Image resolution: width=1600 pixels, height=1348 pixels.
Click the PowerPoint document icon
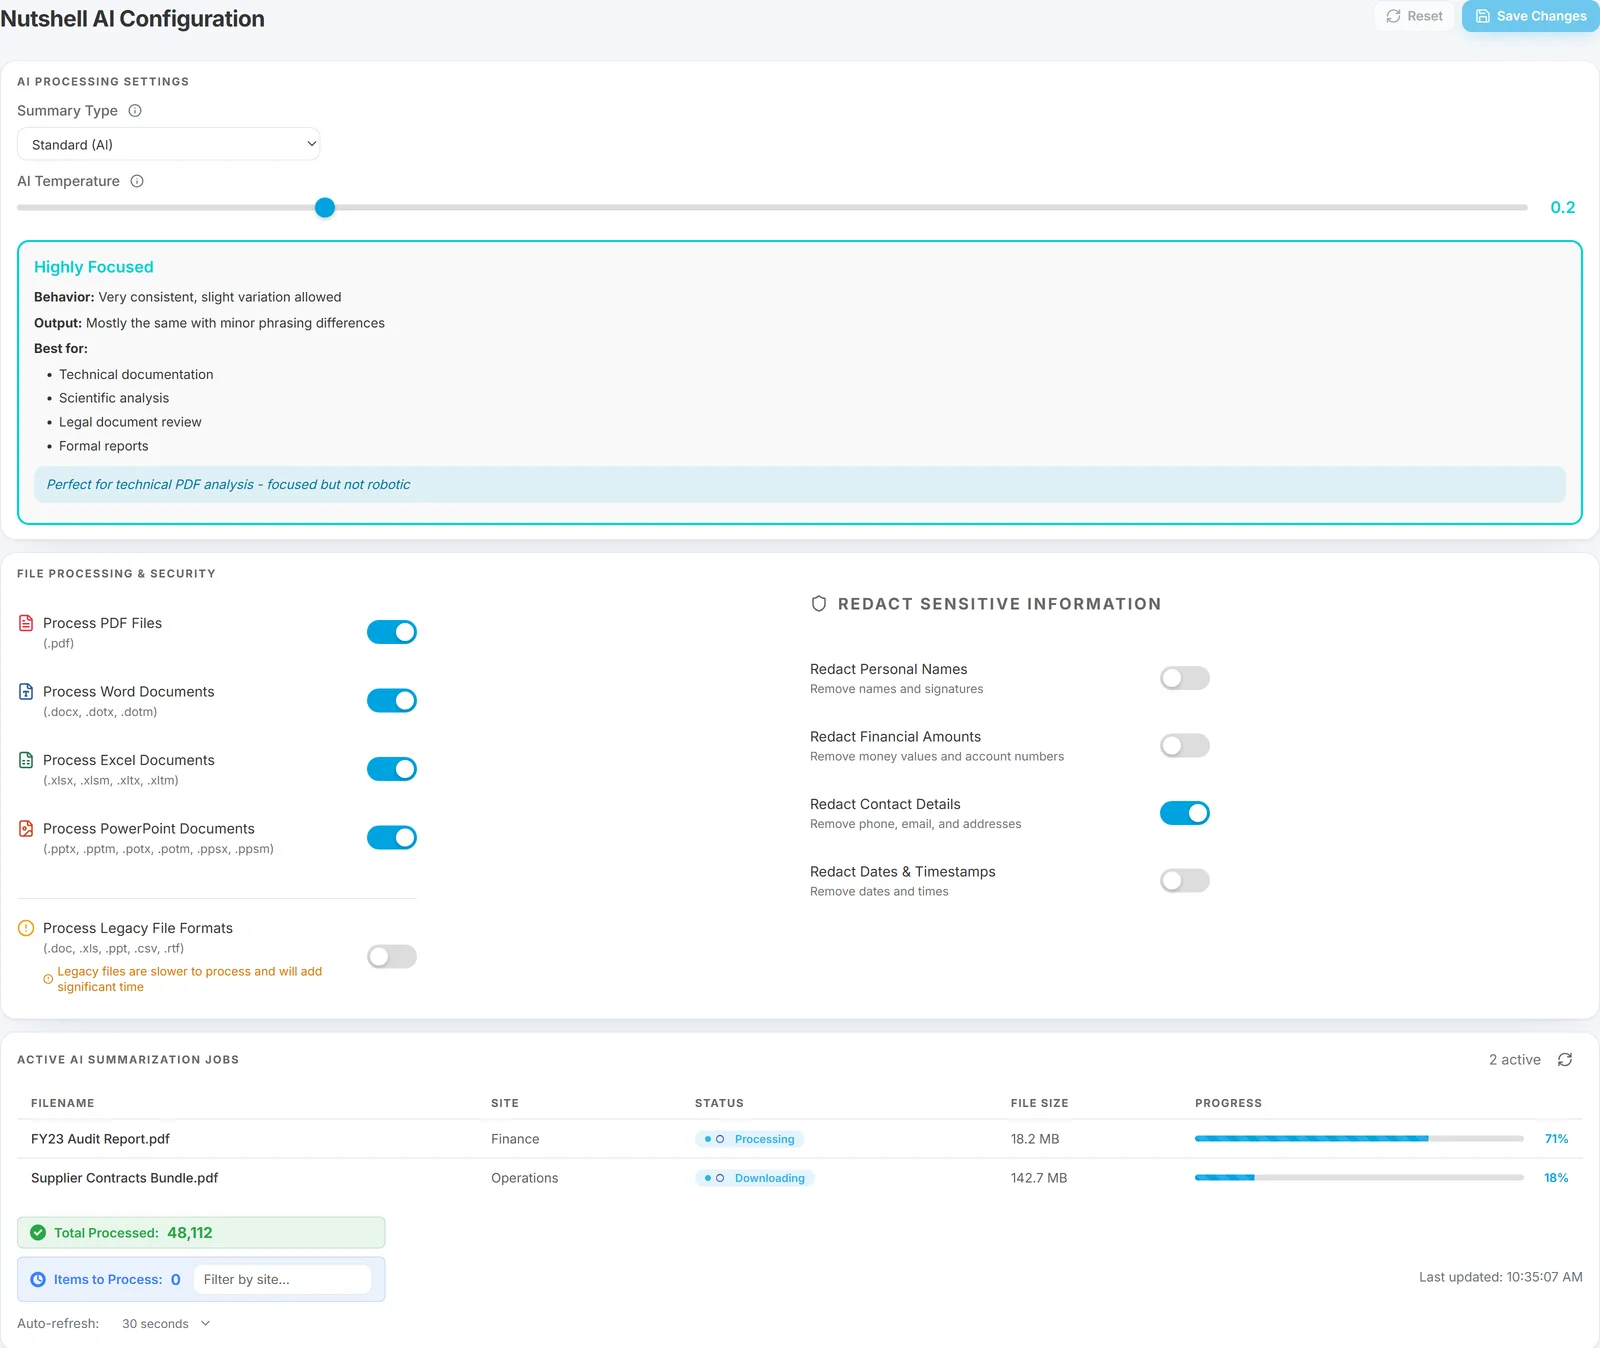click(26, 828)
